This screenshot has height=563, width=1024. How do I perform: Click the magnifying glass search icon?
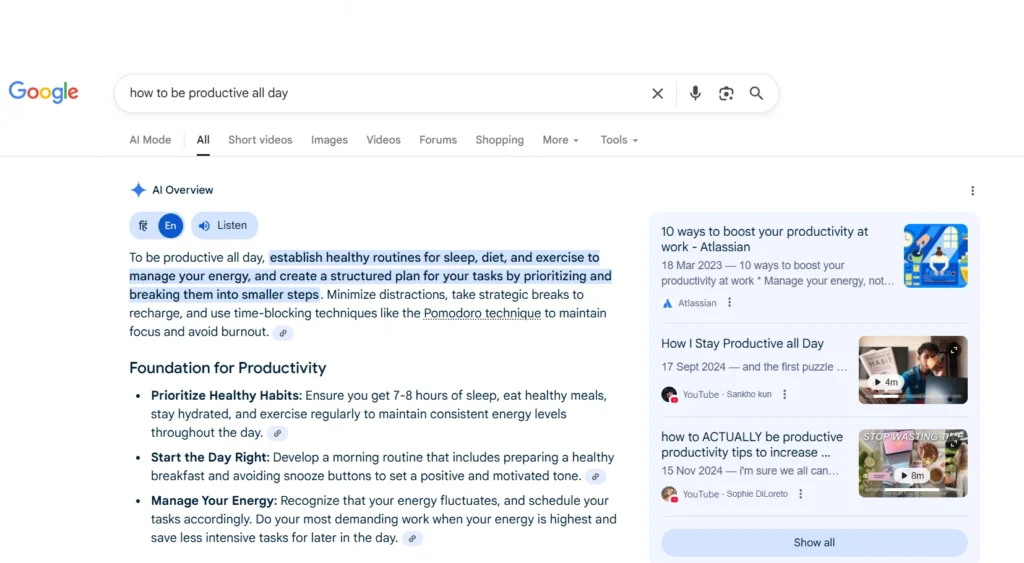(x=756, y=93)
